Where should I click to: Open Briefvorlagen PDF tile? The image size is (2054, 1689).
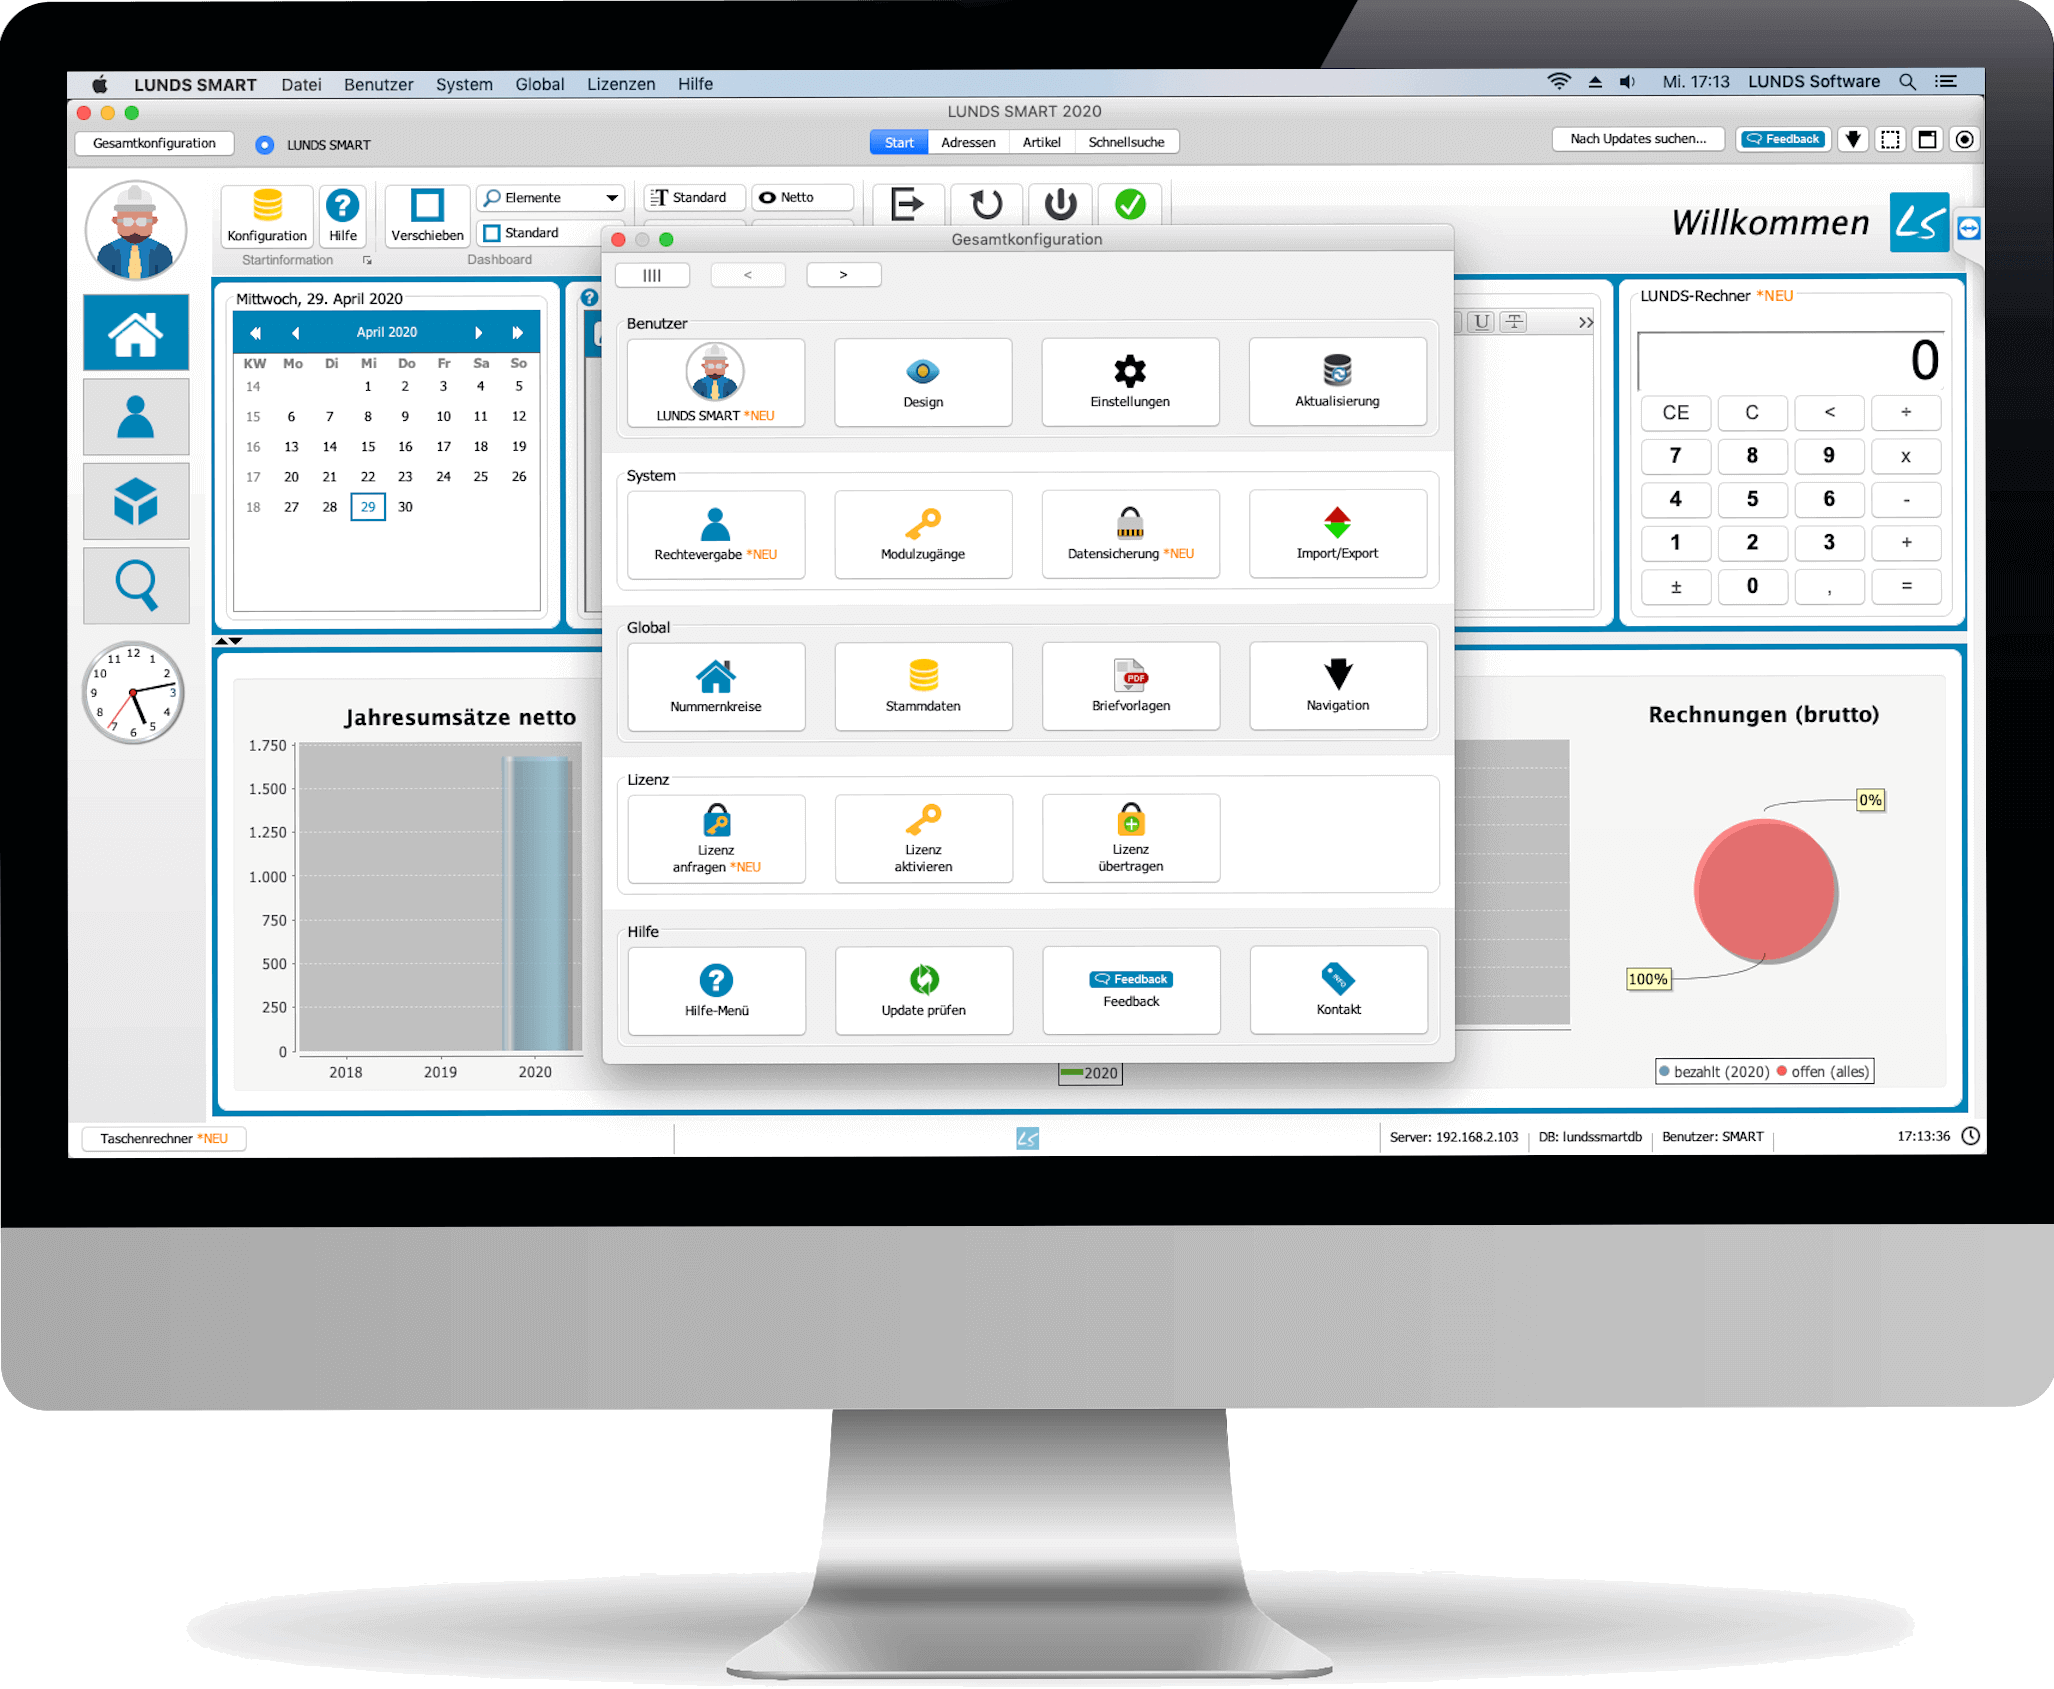[1130, 686]
